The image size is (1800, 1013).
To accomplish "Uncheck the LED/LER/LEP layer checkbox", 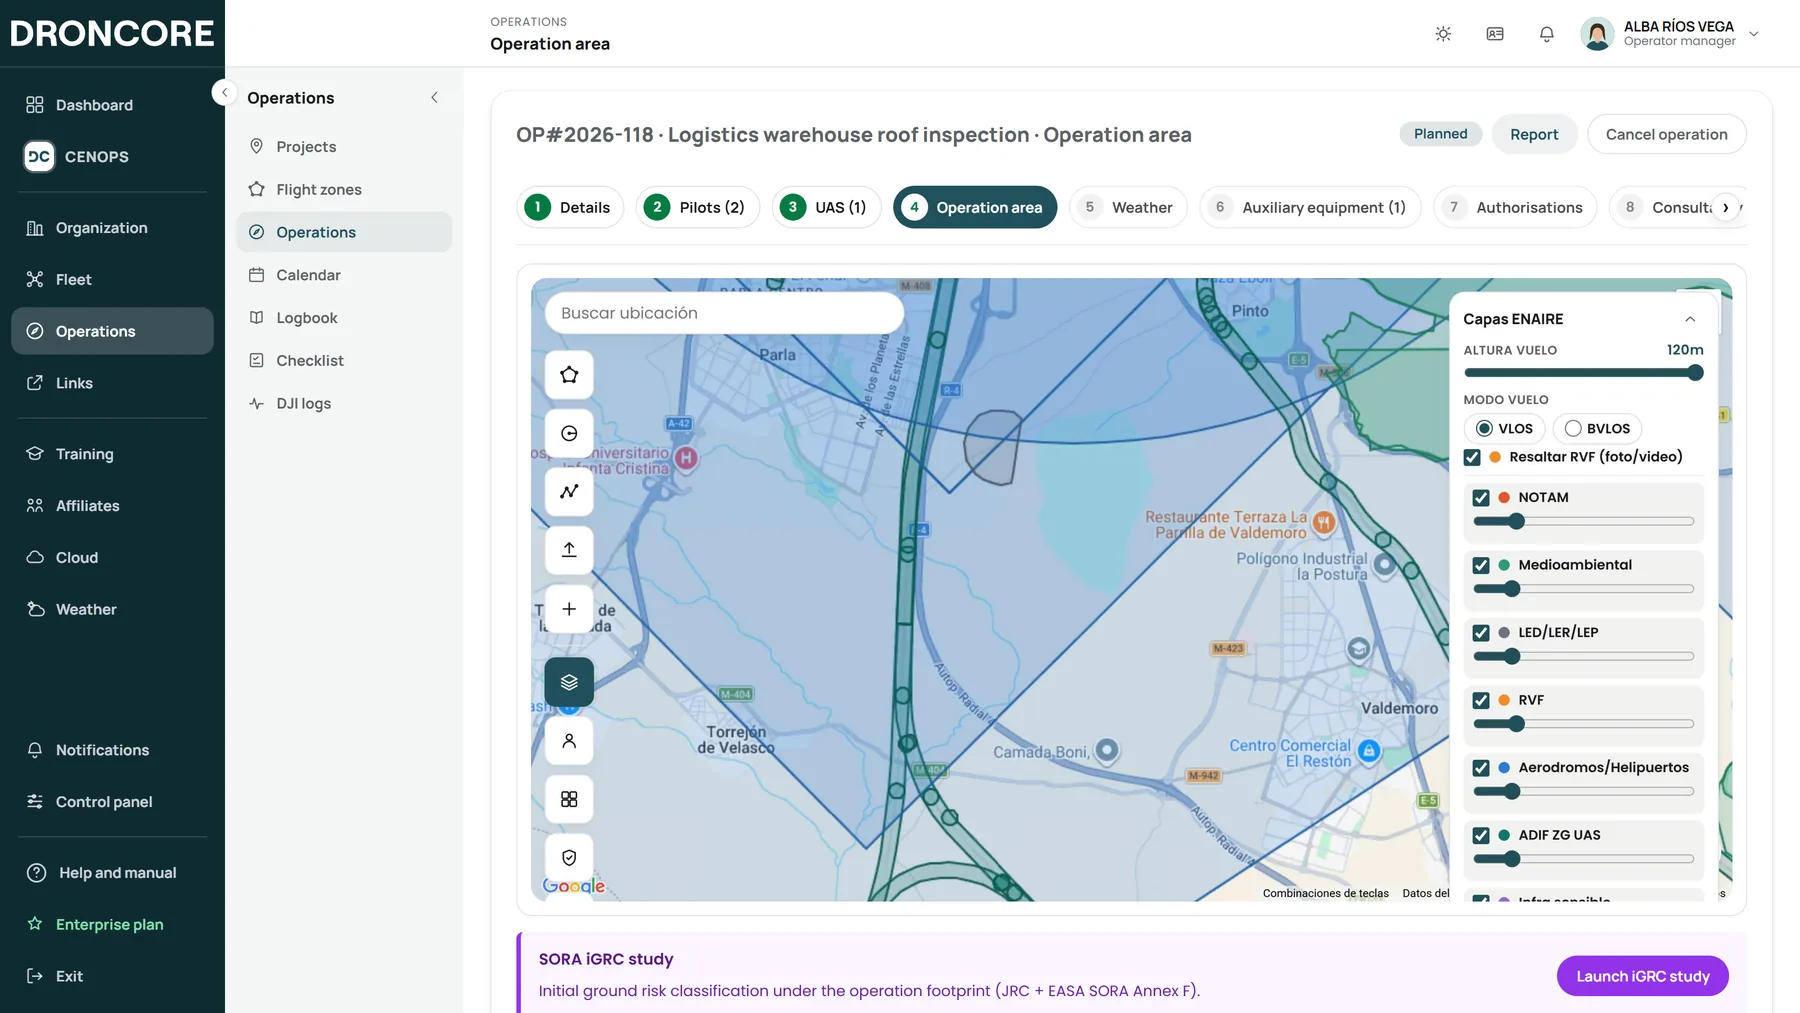I will pyautogui.click(x=1481, y=633).
